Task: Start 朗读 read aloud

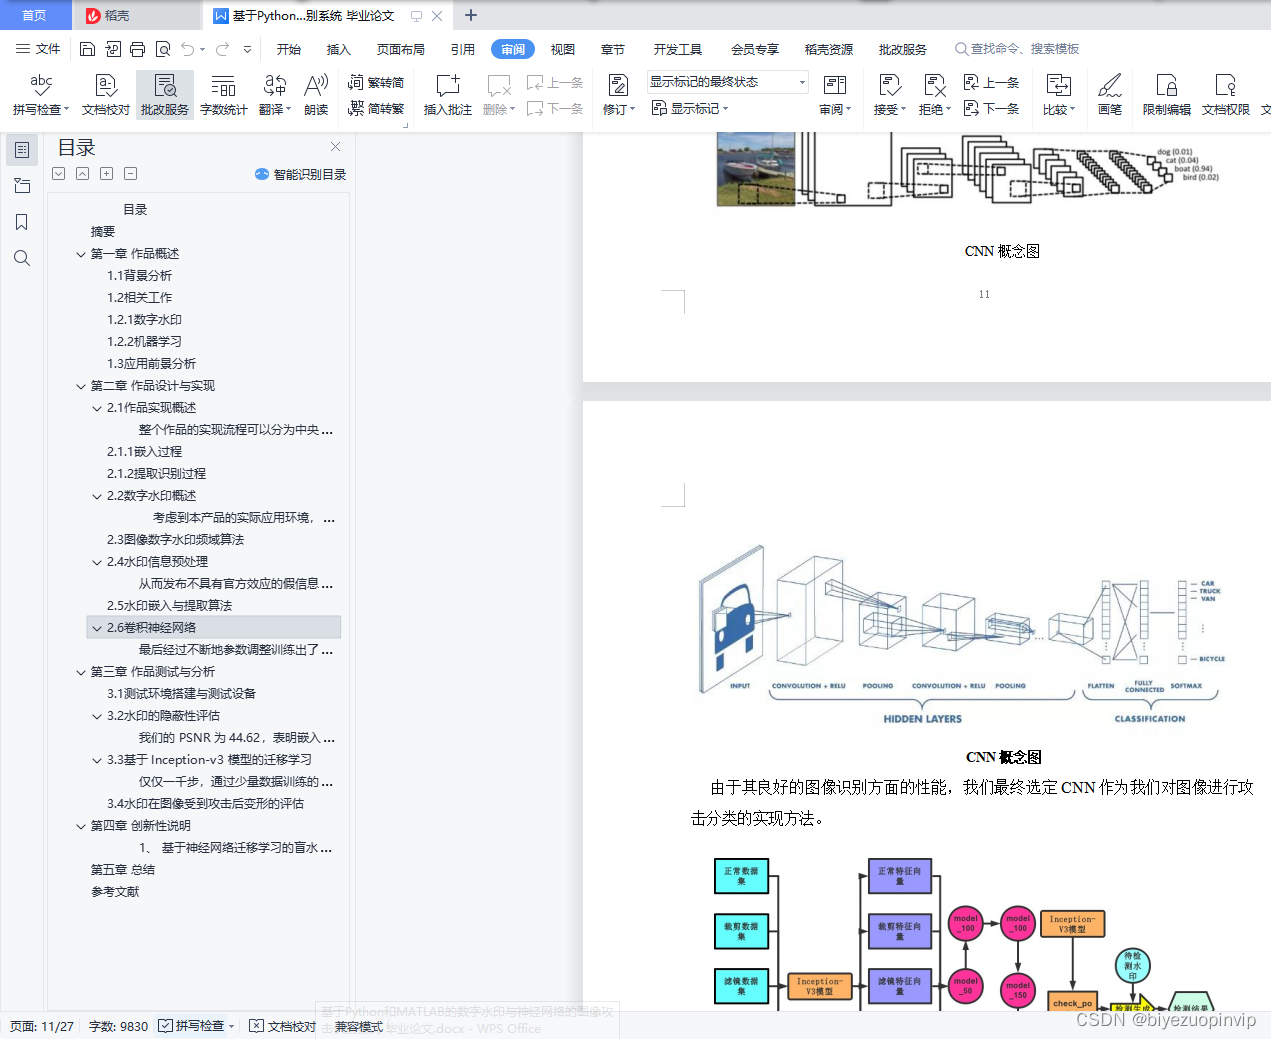Action: [x=316, y=95]
